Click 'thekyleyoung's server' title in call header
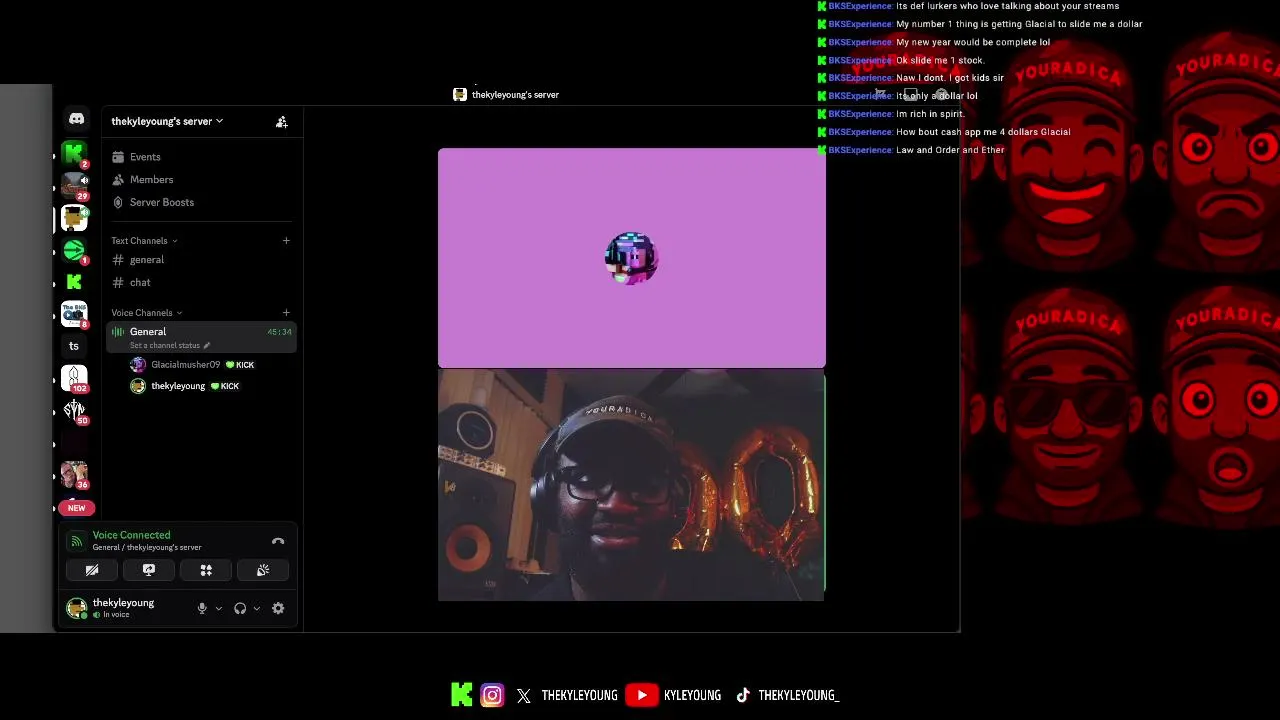Viewport: 1280px width, 720px height. point(515,95)
